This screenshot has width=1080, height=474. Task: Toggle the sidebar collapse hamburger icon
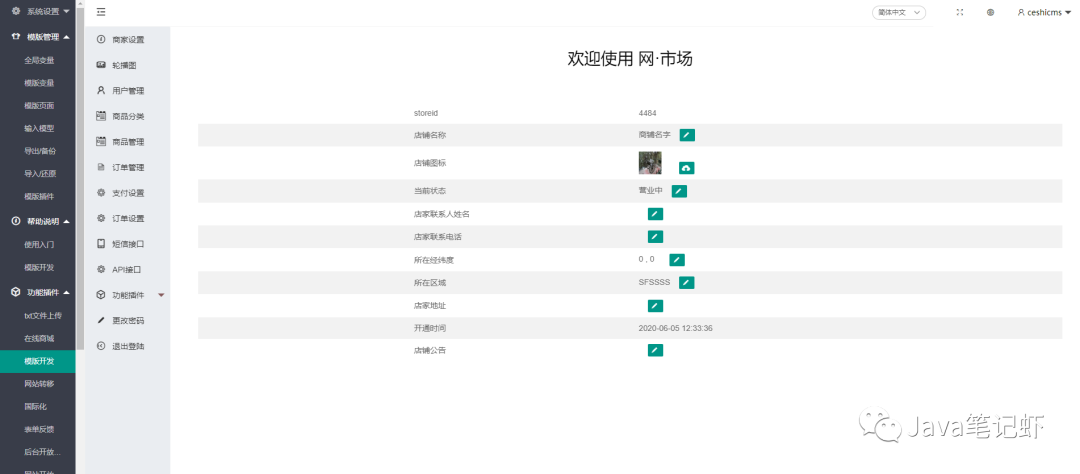pyautogui.click(x=101, y=12)
